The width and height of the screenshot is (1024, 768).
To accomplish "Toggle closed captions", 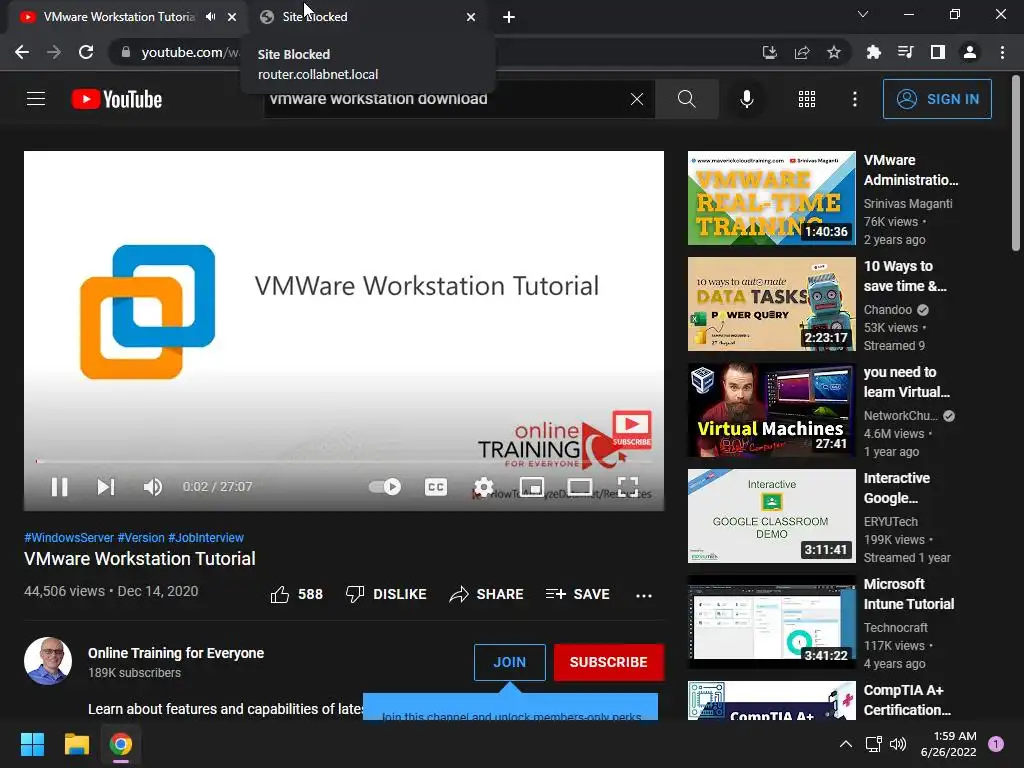I will (436, 487).
